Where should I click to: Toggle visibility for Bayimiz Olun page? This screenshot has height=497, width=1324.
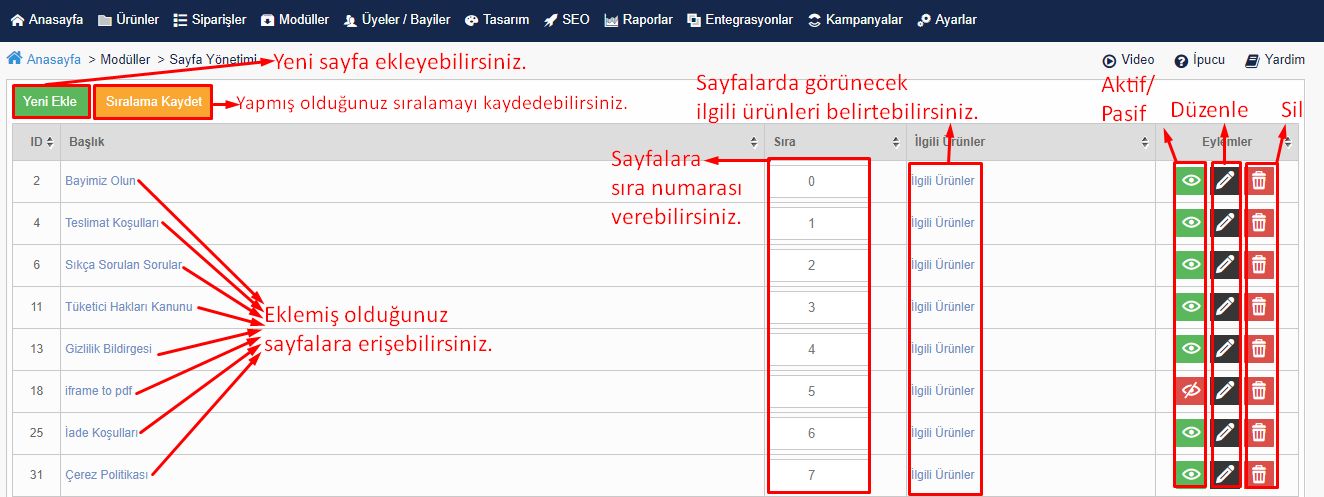[x=1190, y=181]
